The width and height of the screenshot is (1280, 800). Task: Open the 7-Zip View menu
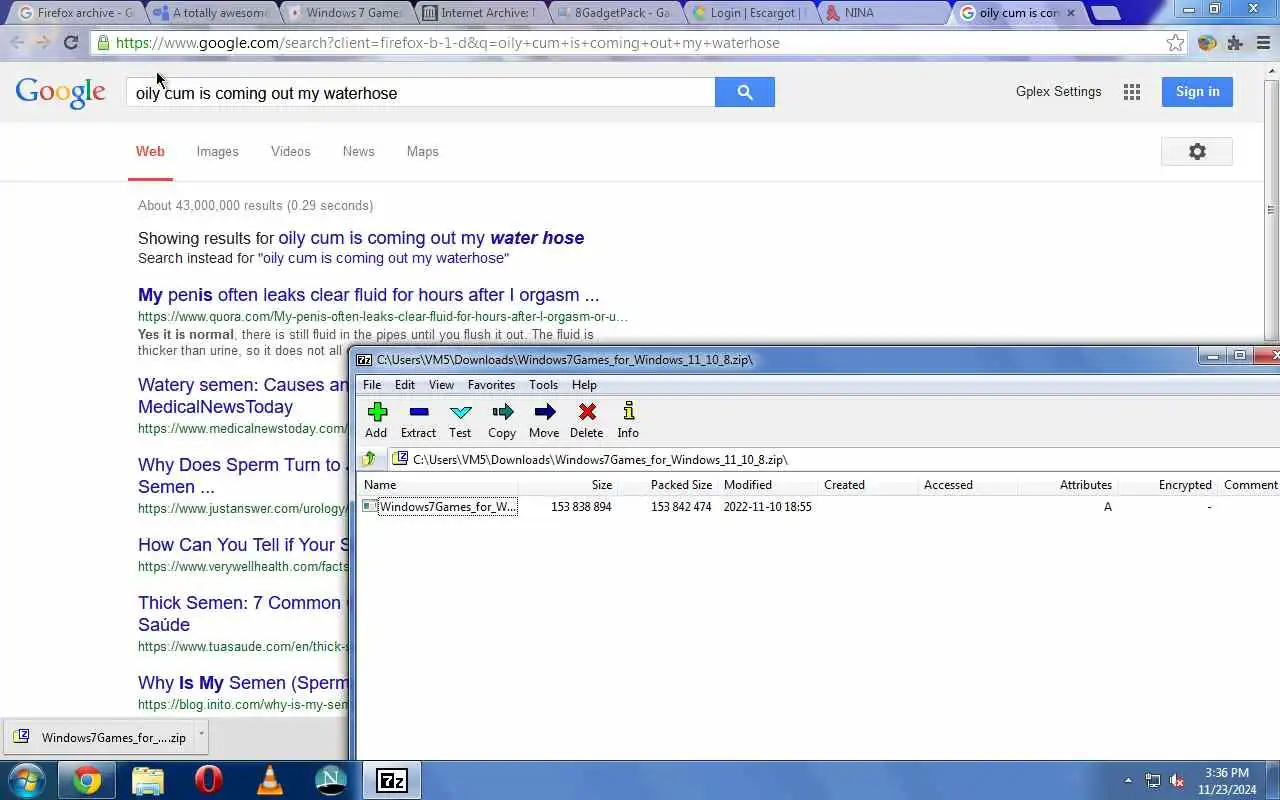[441, 384]
